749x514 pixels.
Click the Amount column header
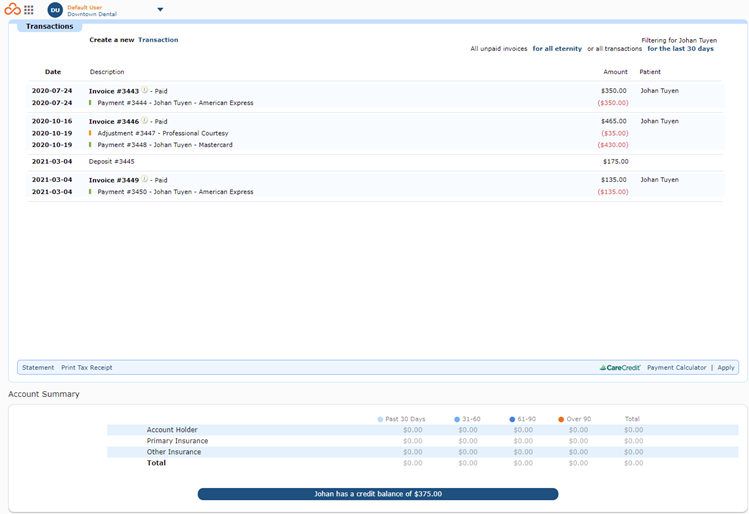(615, 72)
